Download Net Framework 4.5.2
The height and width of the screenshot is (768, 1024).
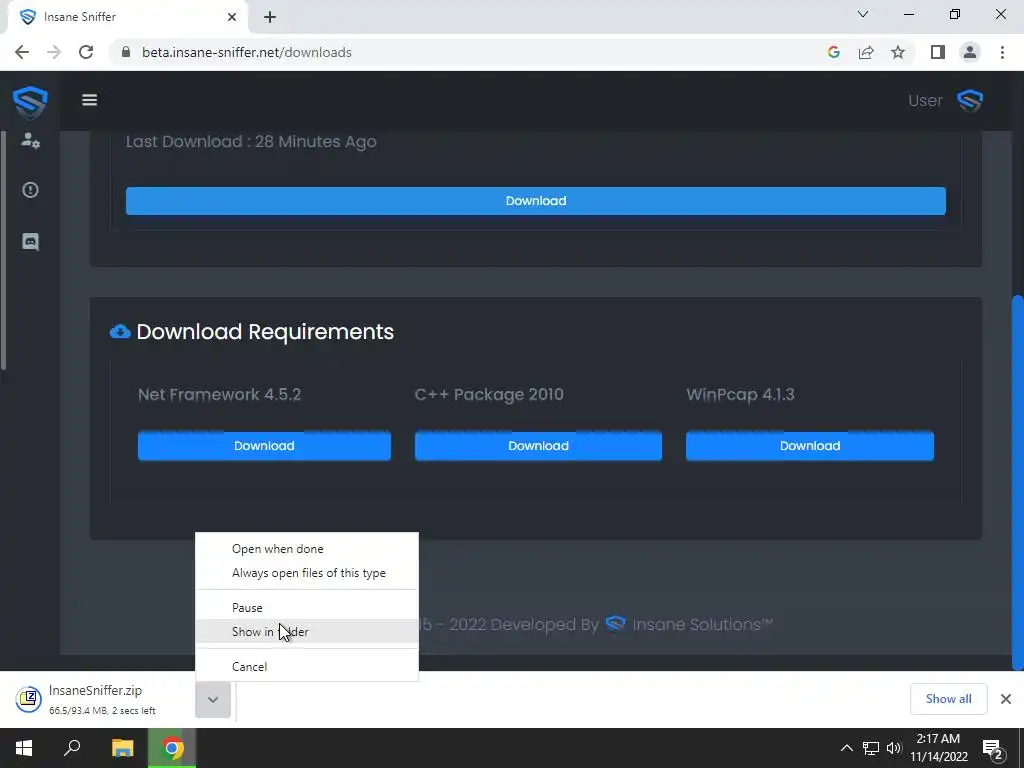[x=264, y=446]
